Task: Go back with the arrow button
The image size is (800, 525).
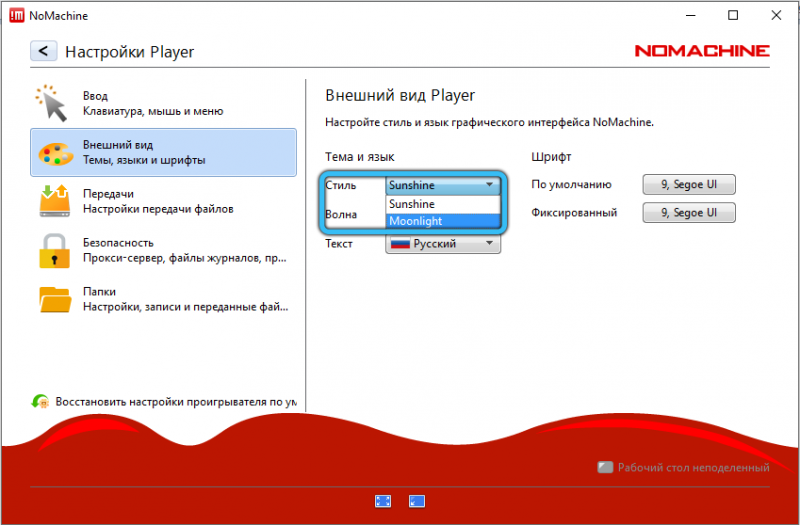Action: tap(43, 51)
